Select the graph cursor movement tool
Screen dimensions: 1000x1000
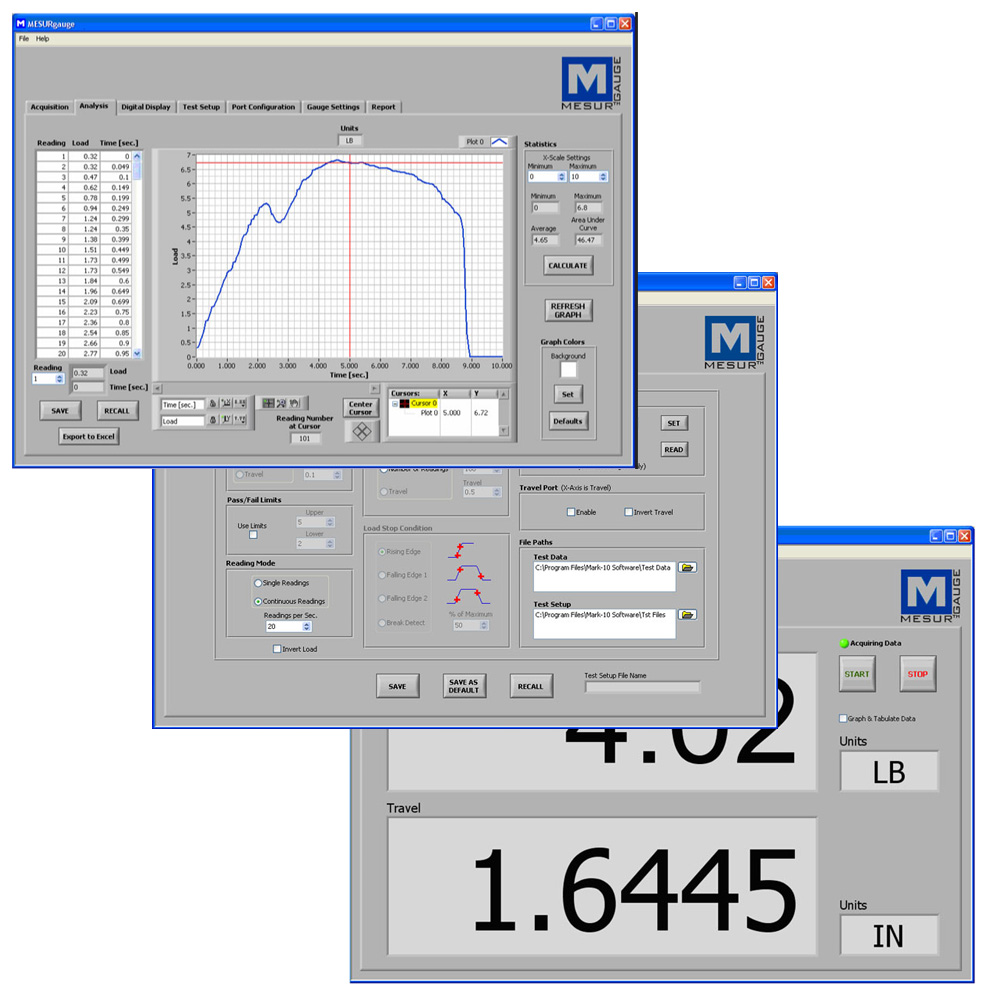point(268,403)
